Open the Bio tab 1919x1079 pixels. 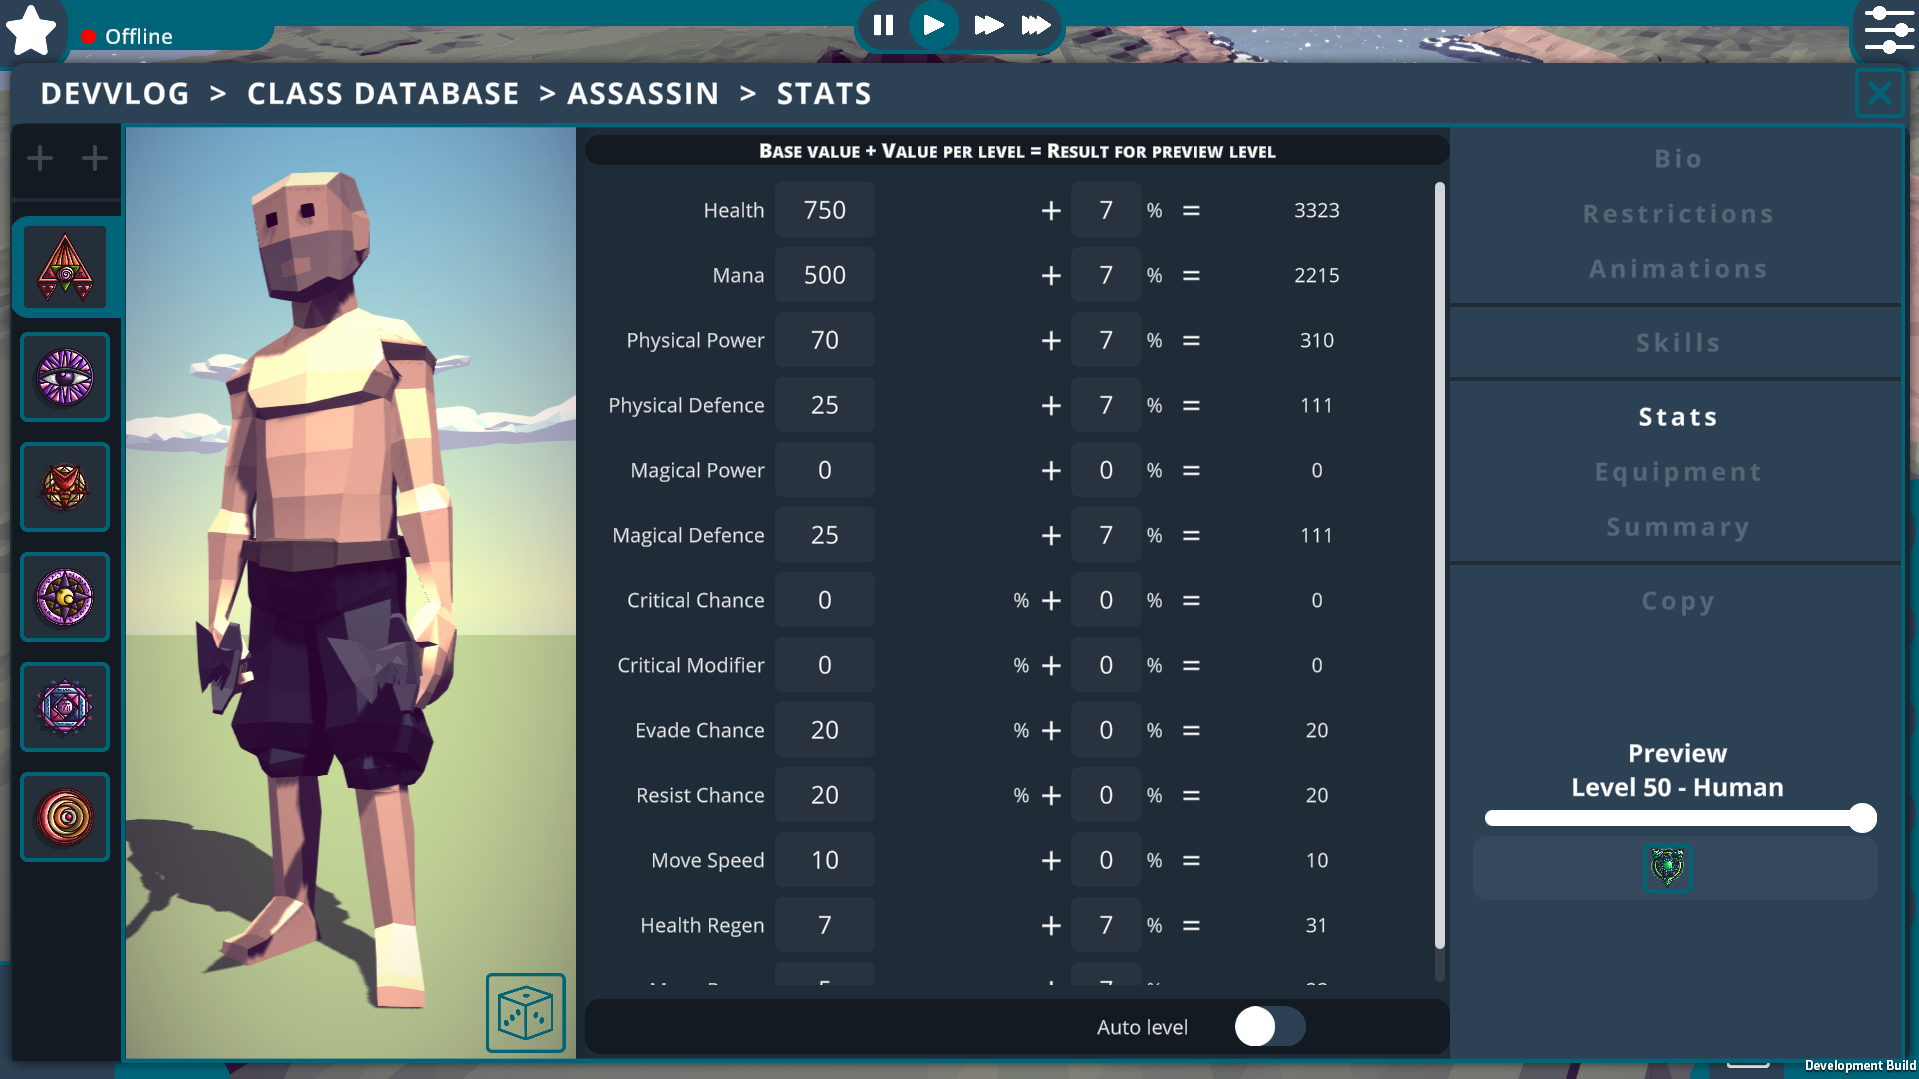click(x=1678, y=159)
